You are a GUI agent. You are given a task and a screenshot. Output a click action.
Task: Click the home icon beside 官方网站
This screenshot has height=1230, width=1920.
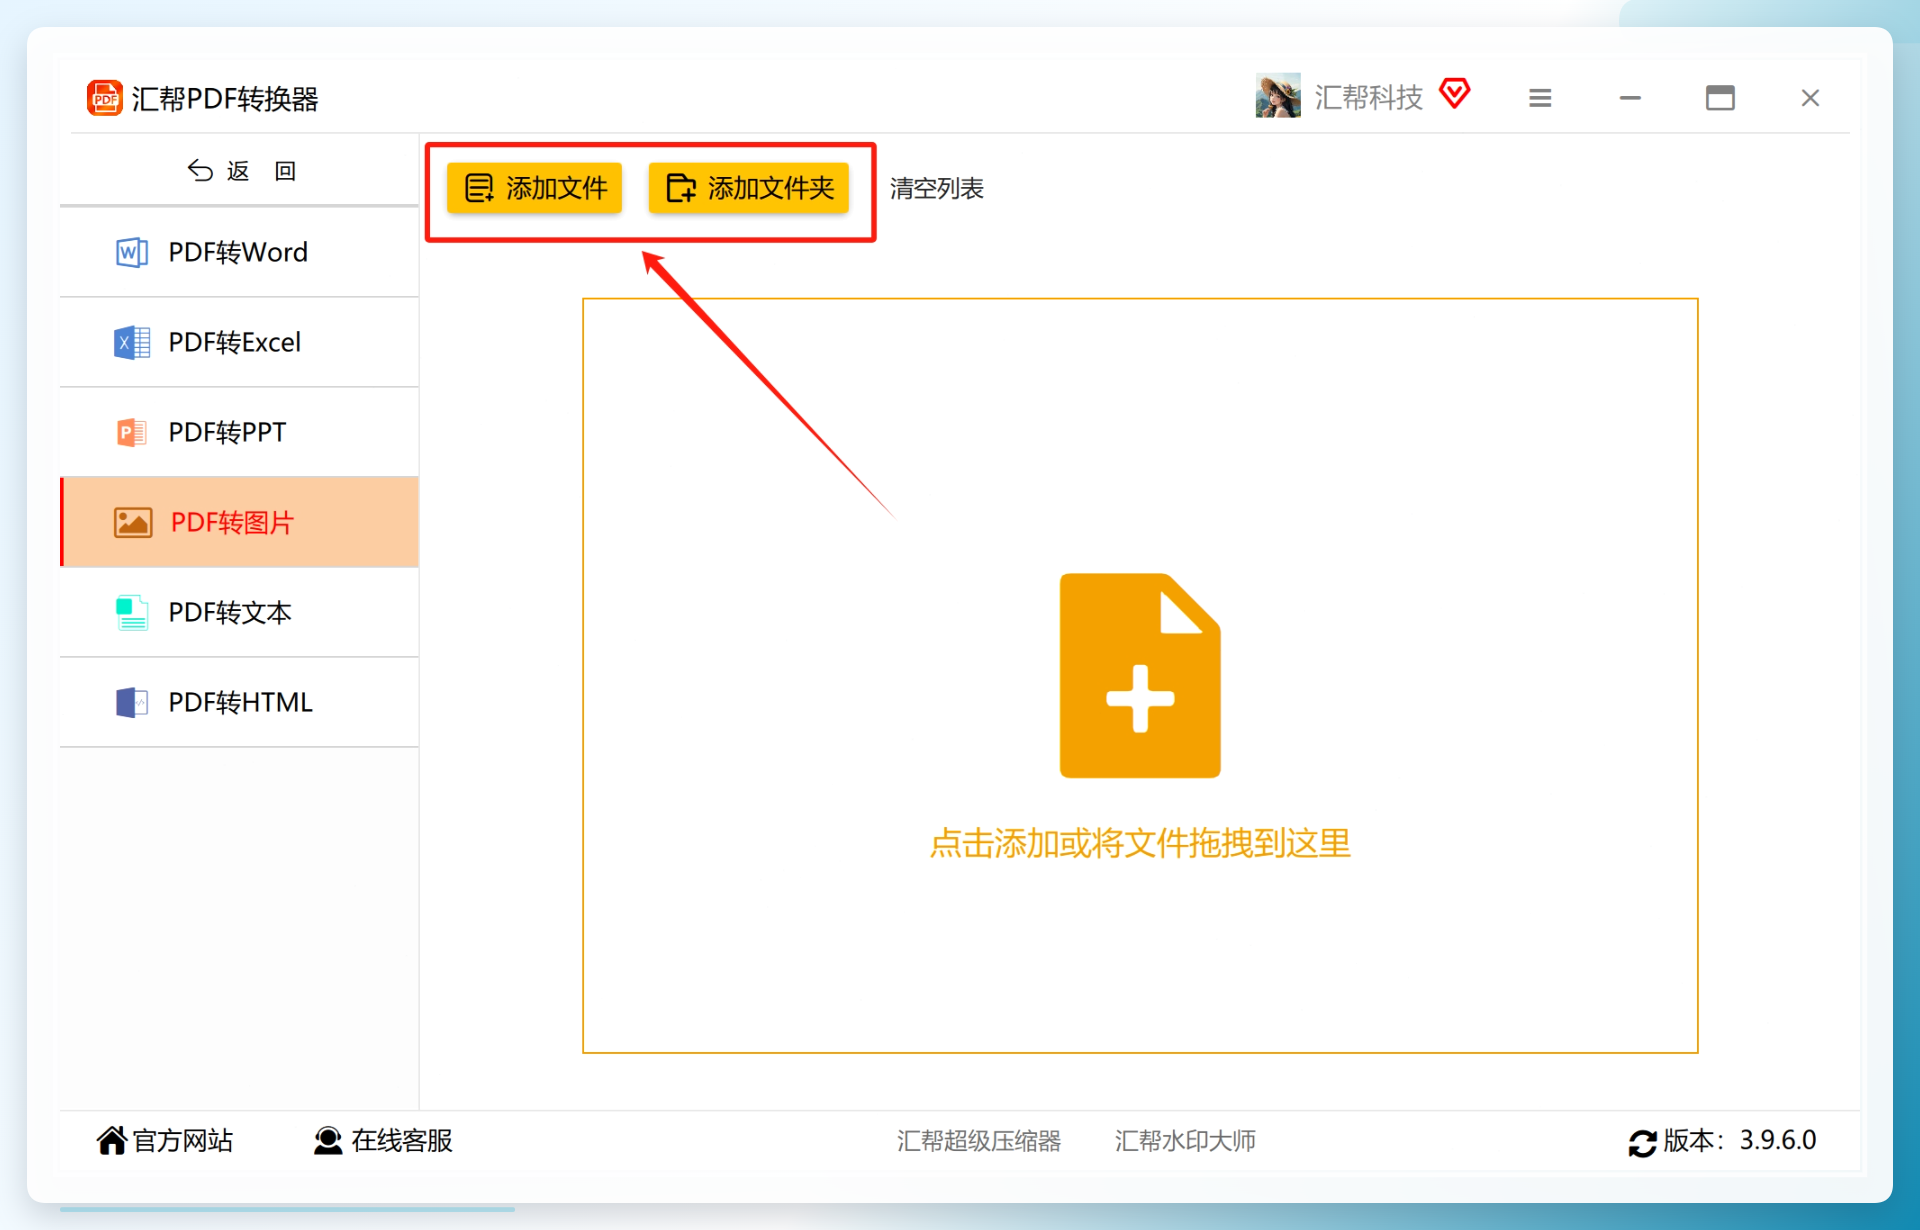point(112,1140)
